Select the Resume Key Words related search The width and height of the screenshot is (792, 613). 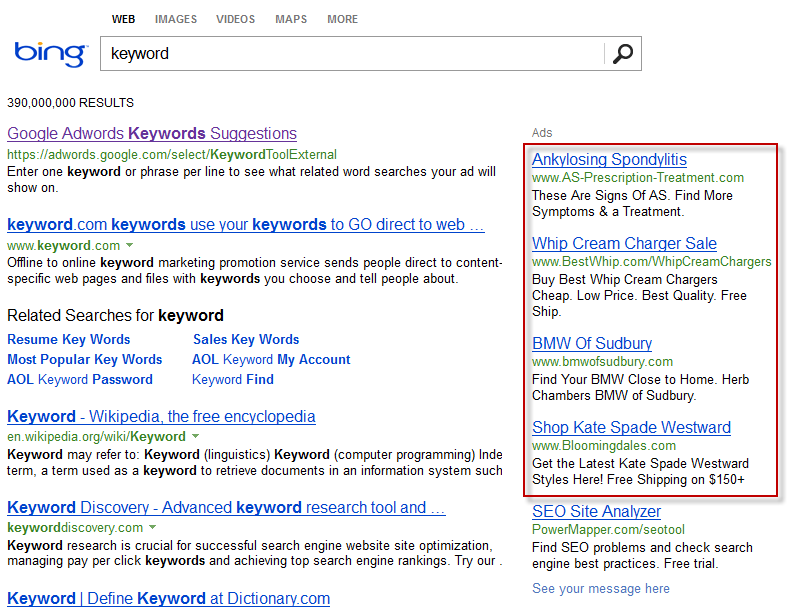[69, 339]
